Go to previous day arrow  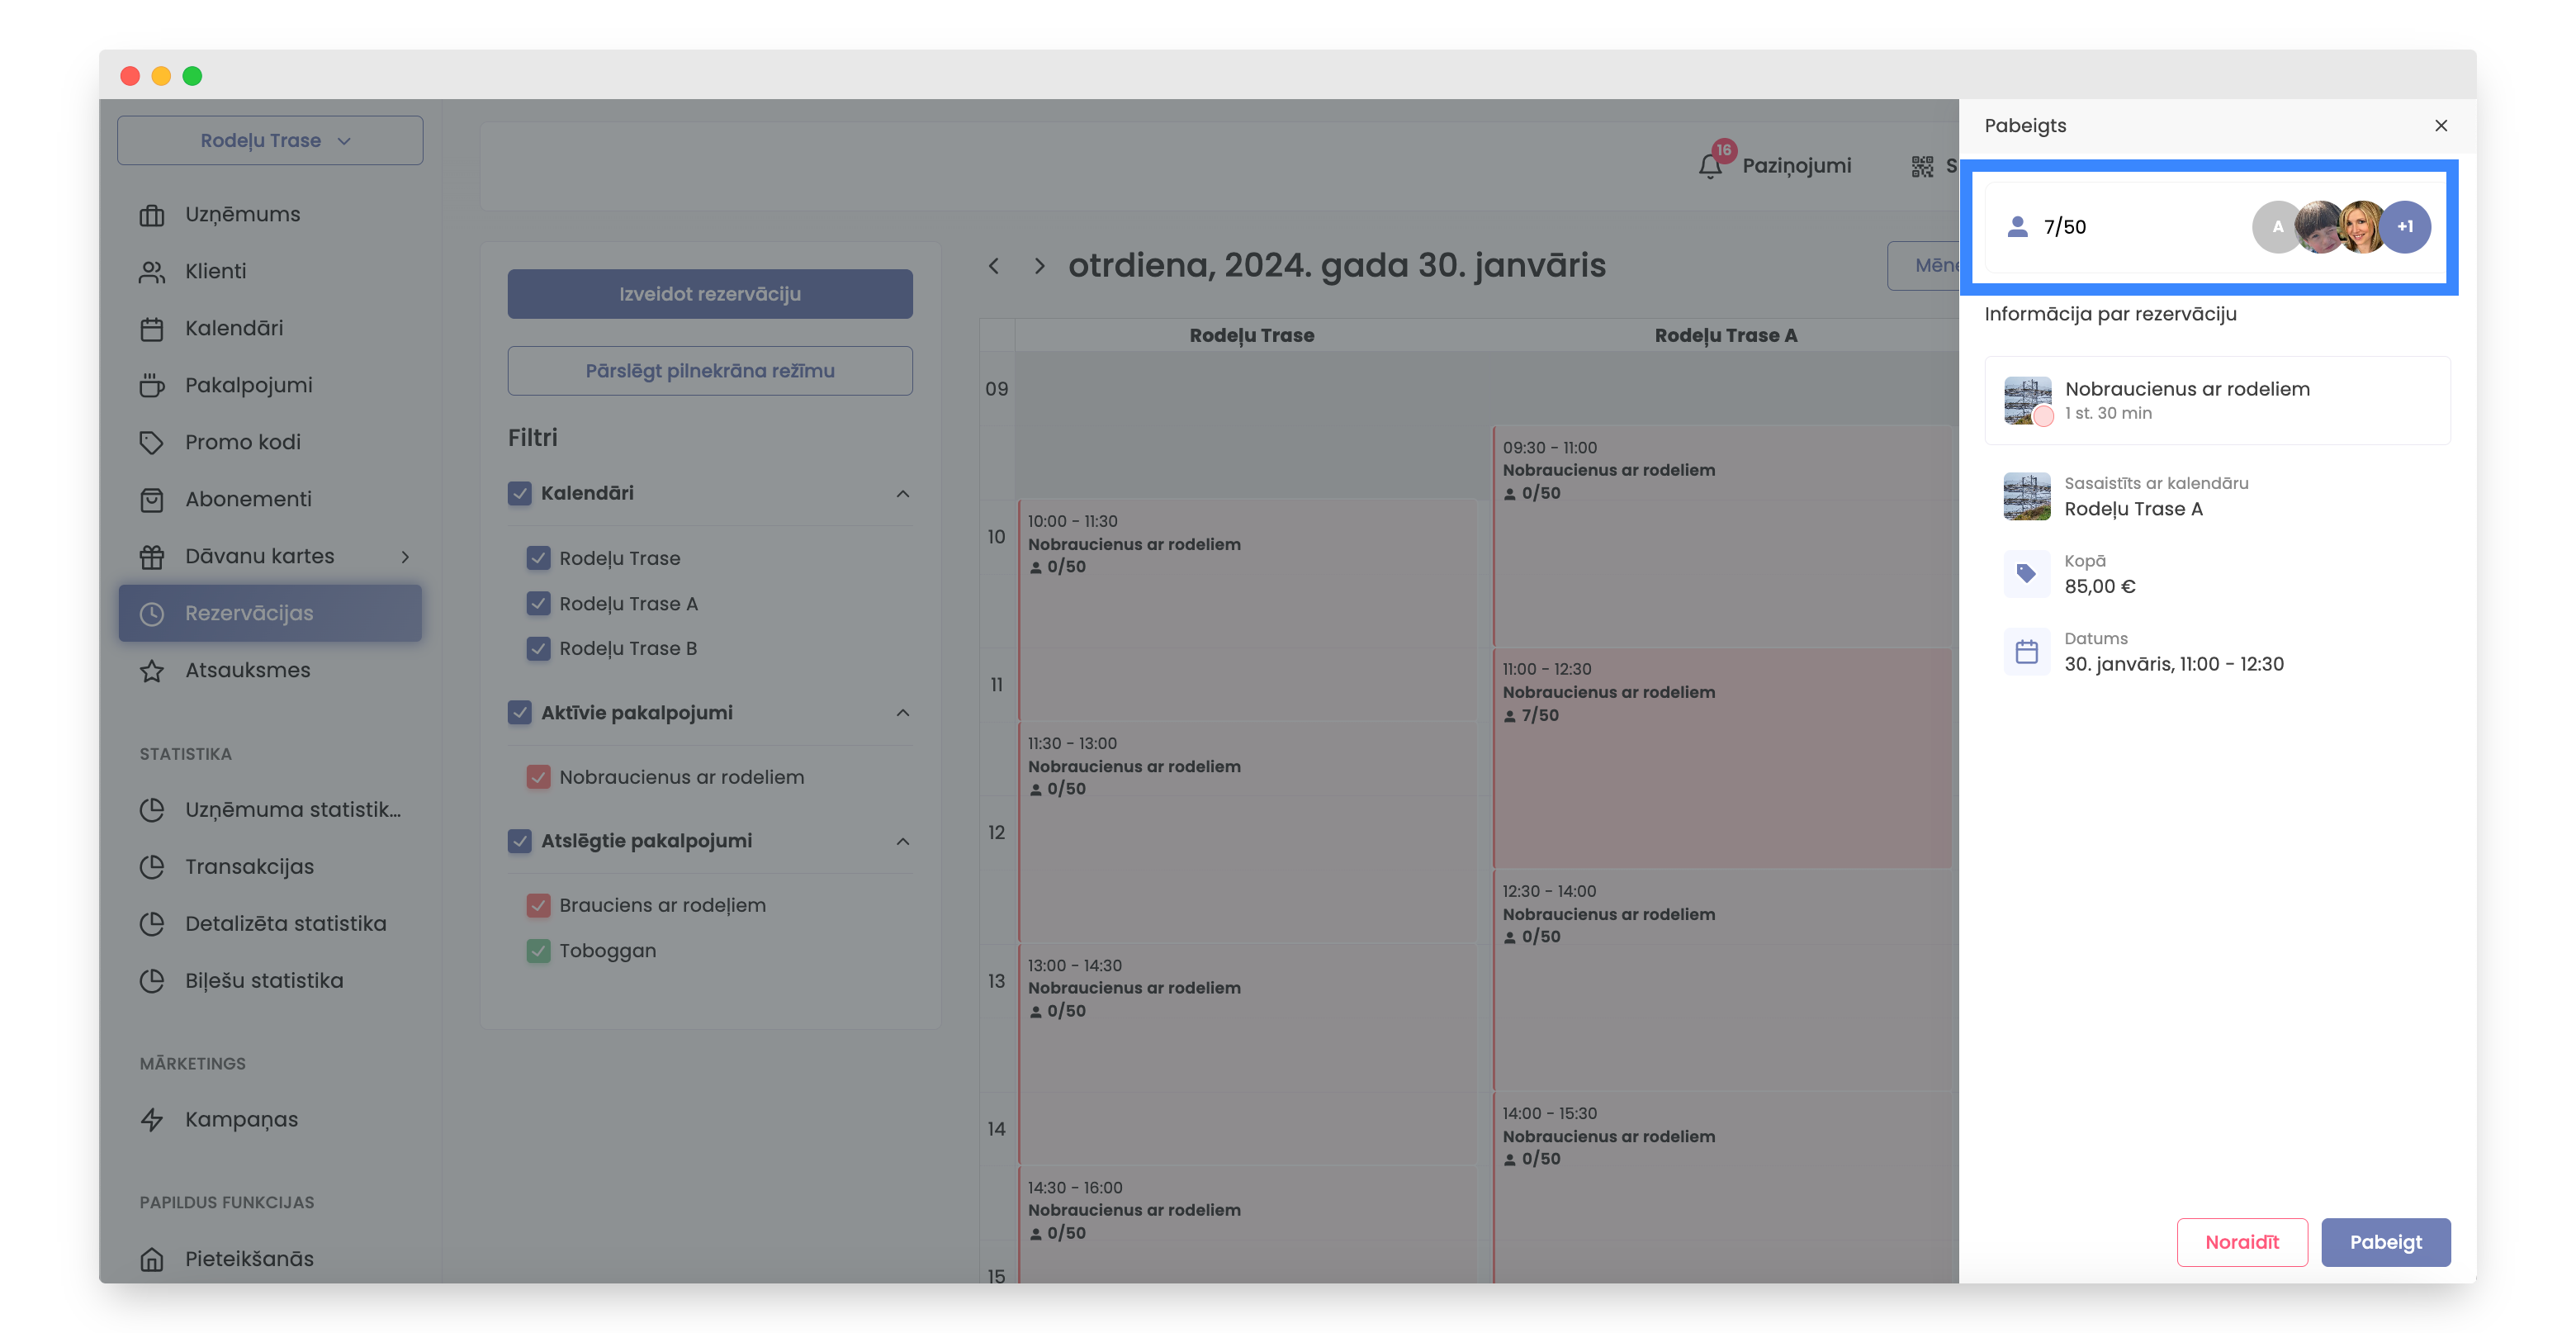(993, 266)
